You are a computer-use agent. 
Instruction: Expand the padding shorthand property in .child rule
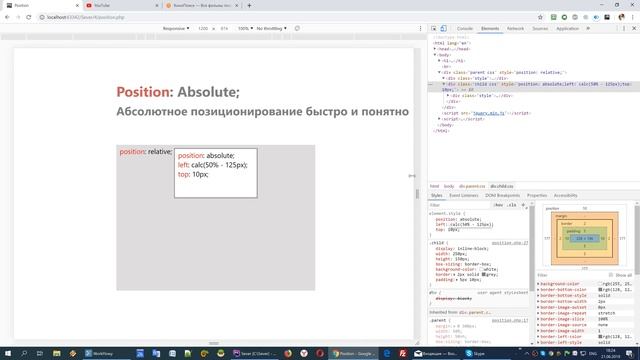click(456, 280)
